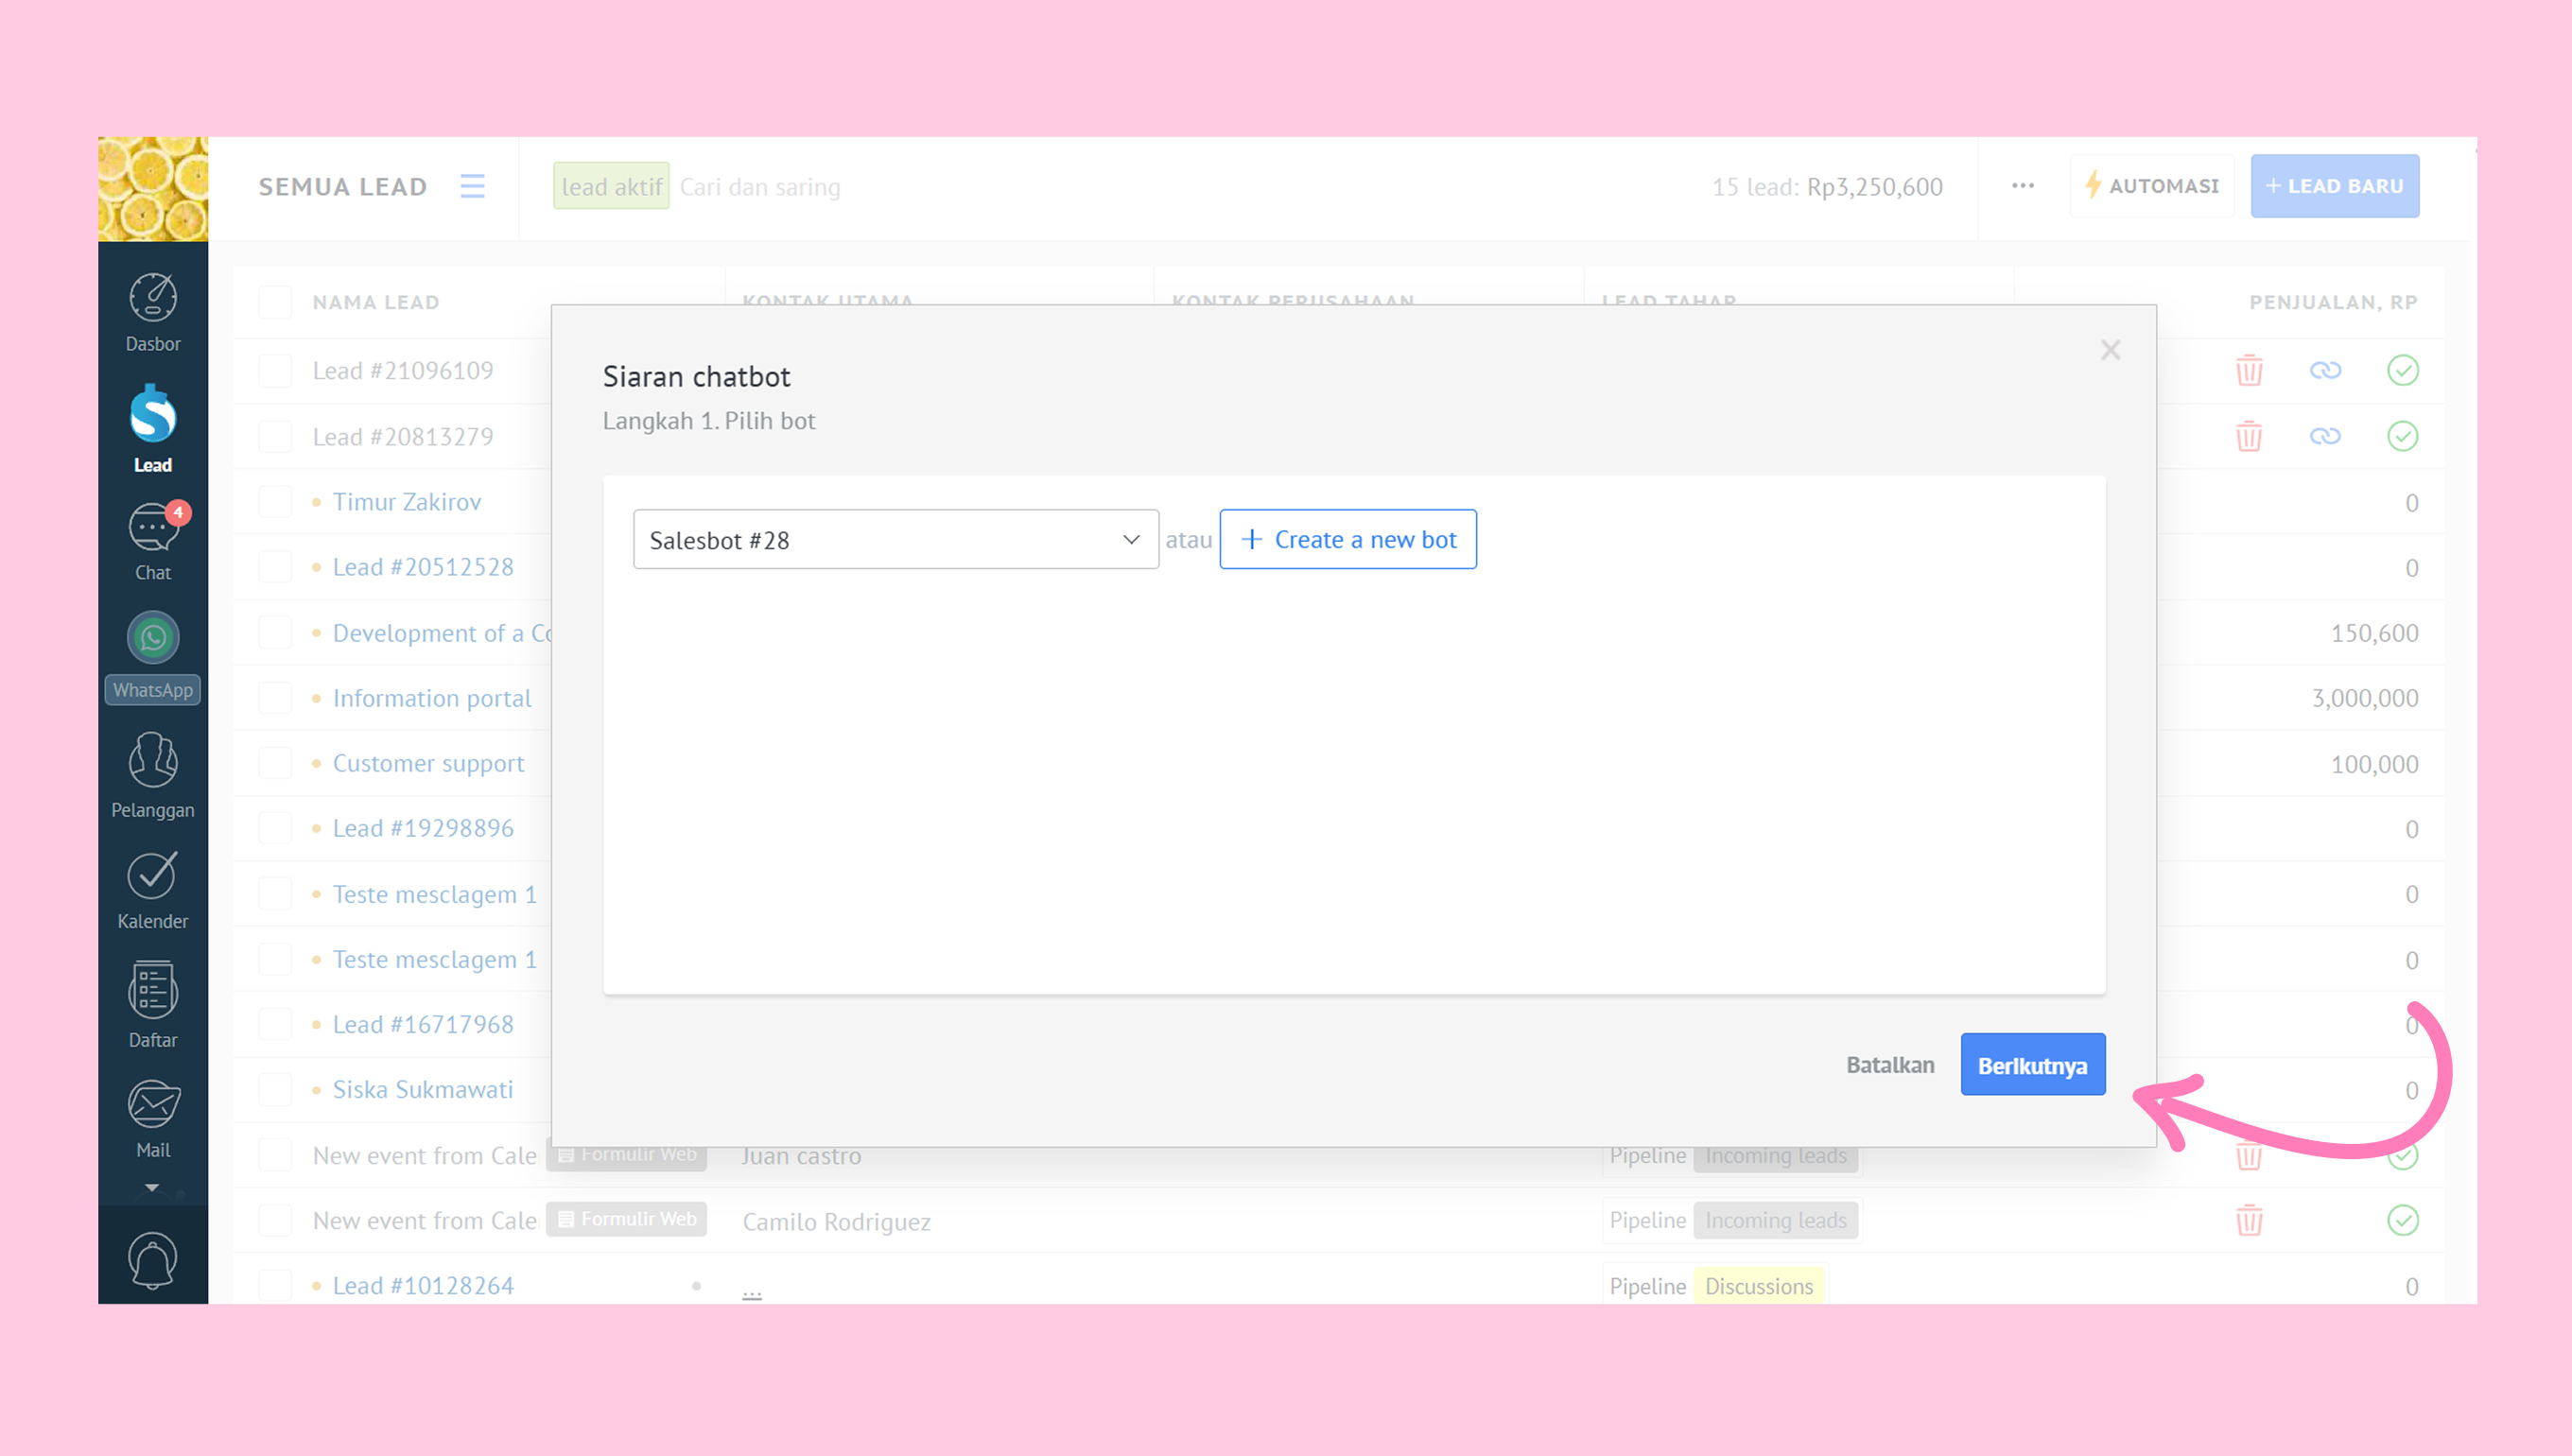Click the lemon account avatar
The height and width of the screenshot is (1456, 2572).
click(153, 189)
